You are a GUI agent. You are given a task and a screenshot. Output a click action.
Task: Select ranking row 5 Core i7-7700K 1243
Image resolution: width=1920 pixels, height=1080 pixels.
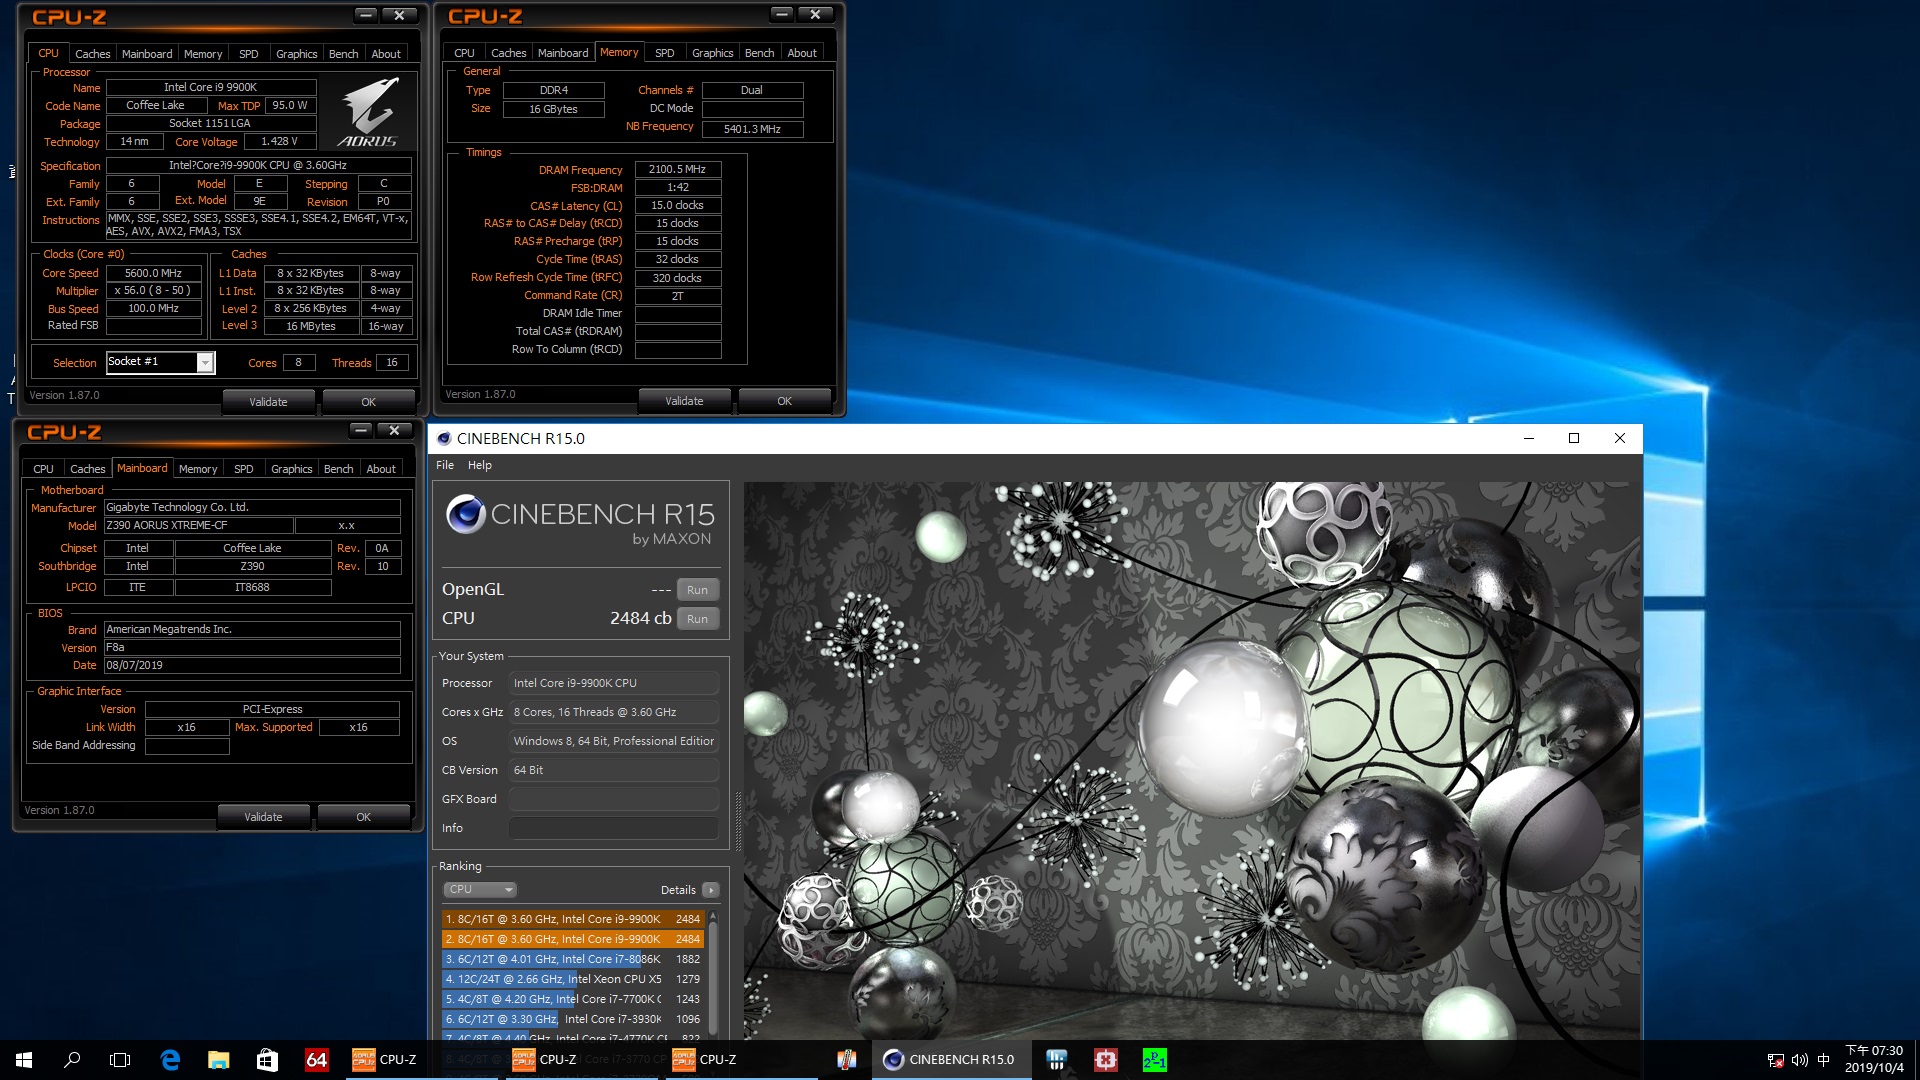click(x=573, y=999)
